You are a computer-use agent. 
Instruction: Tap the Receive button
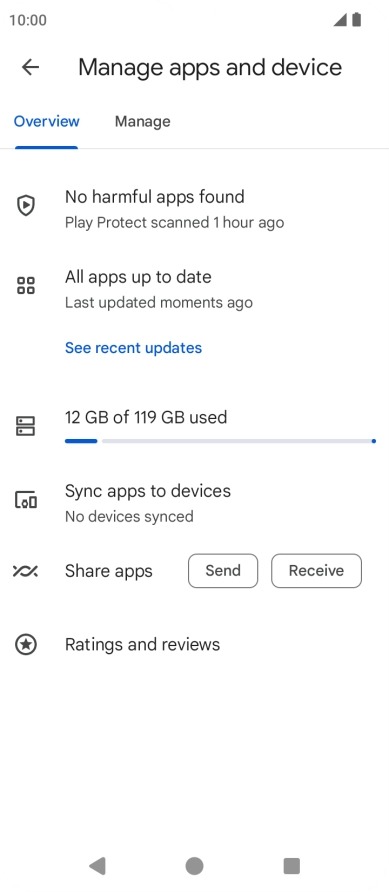pos(316,571)
